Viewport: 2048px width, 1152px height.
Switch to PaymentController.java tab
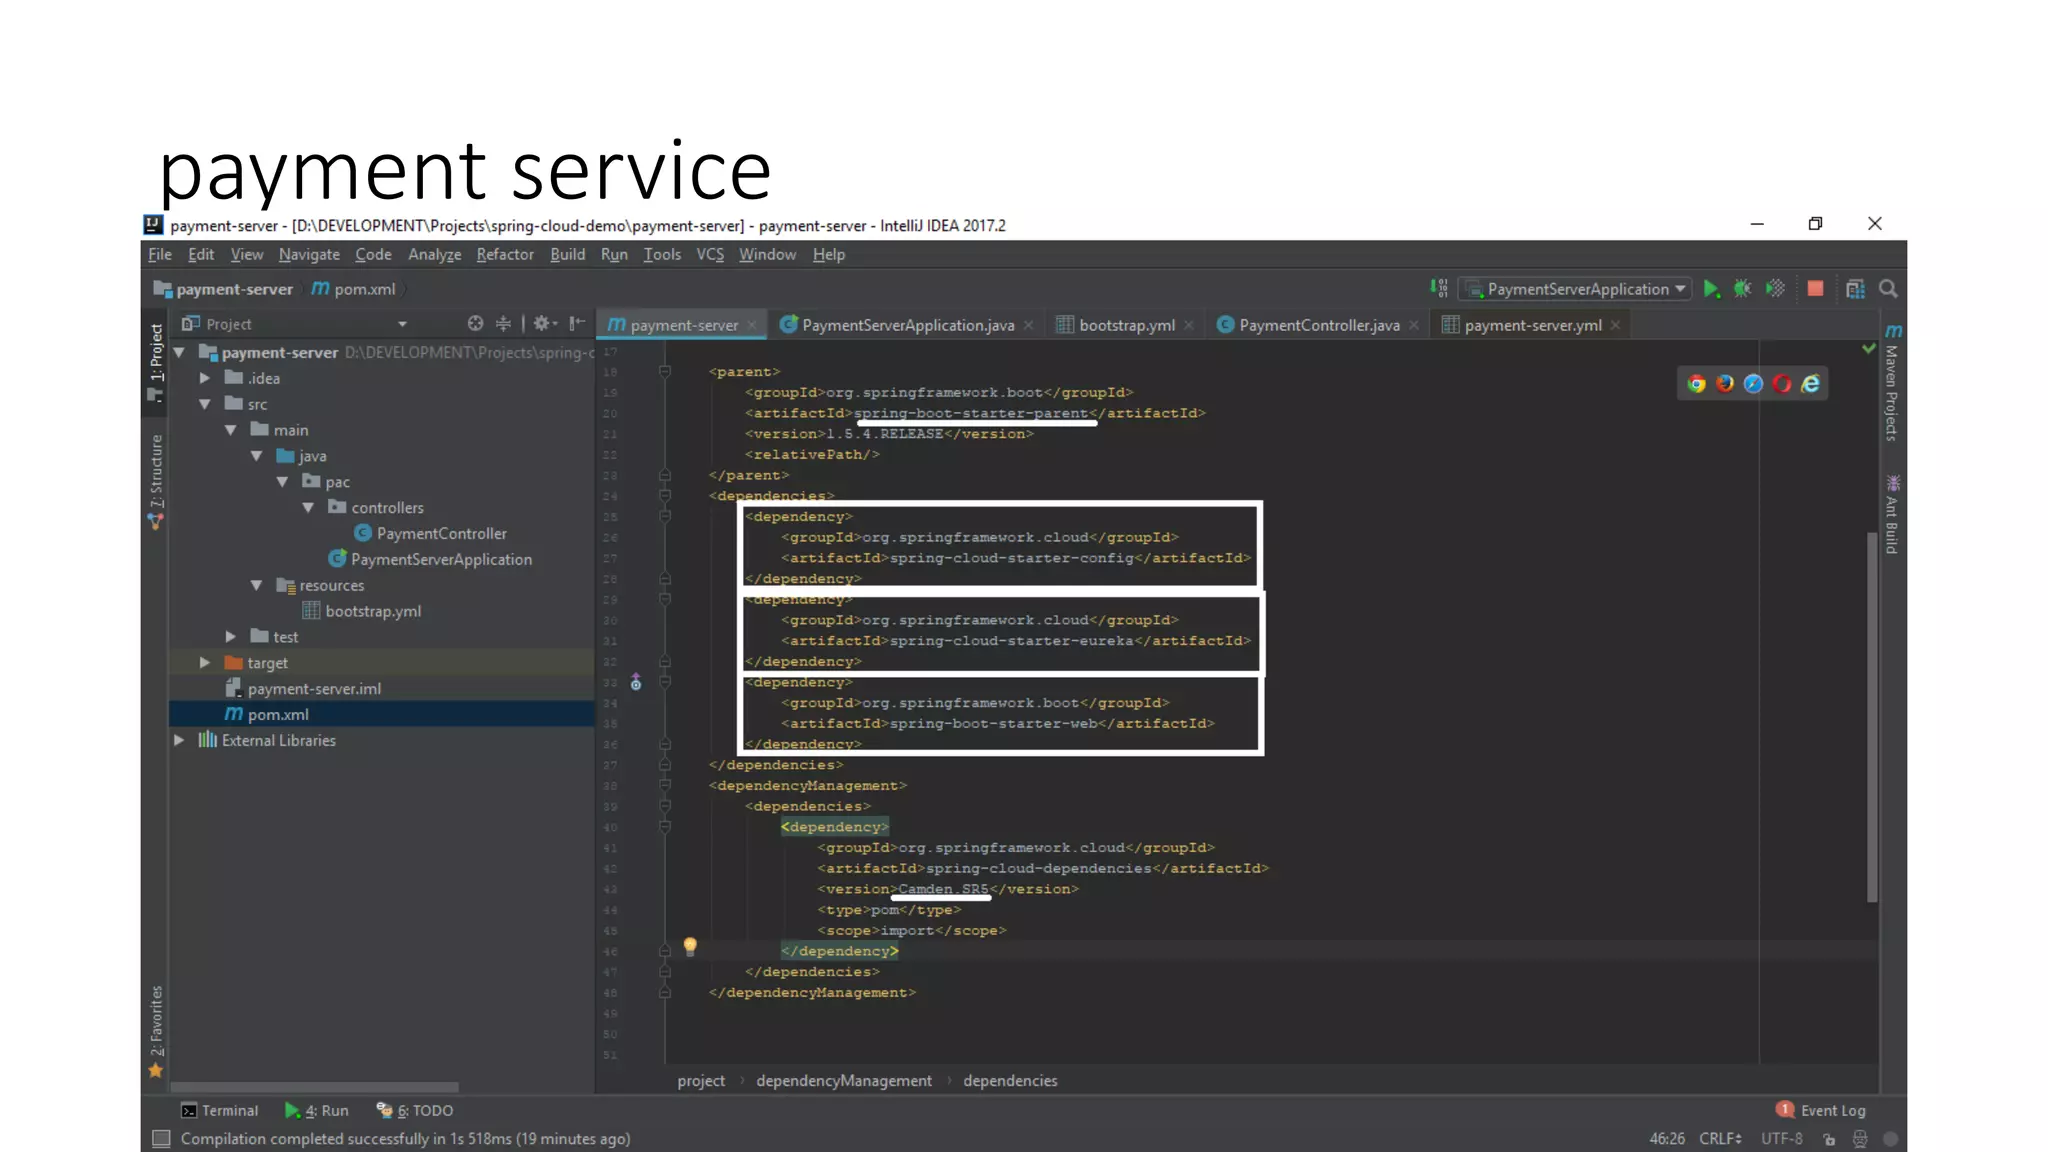[x=1319, y=325]
